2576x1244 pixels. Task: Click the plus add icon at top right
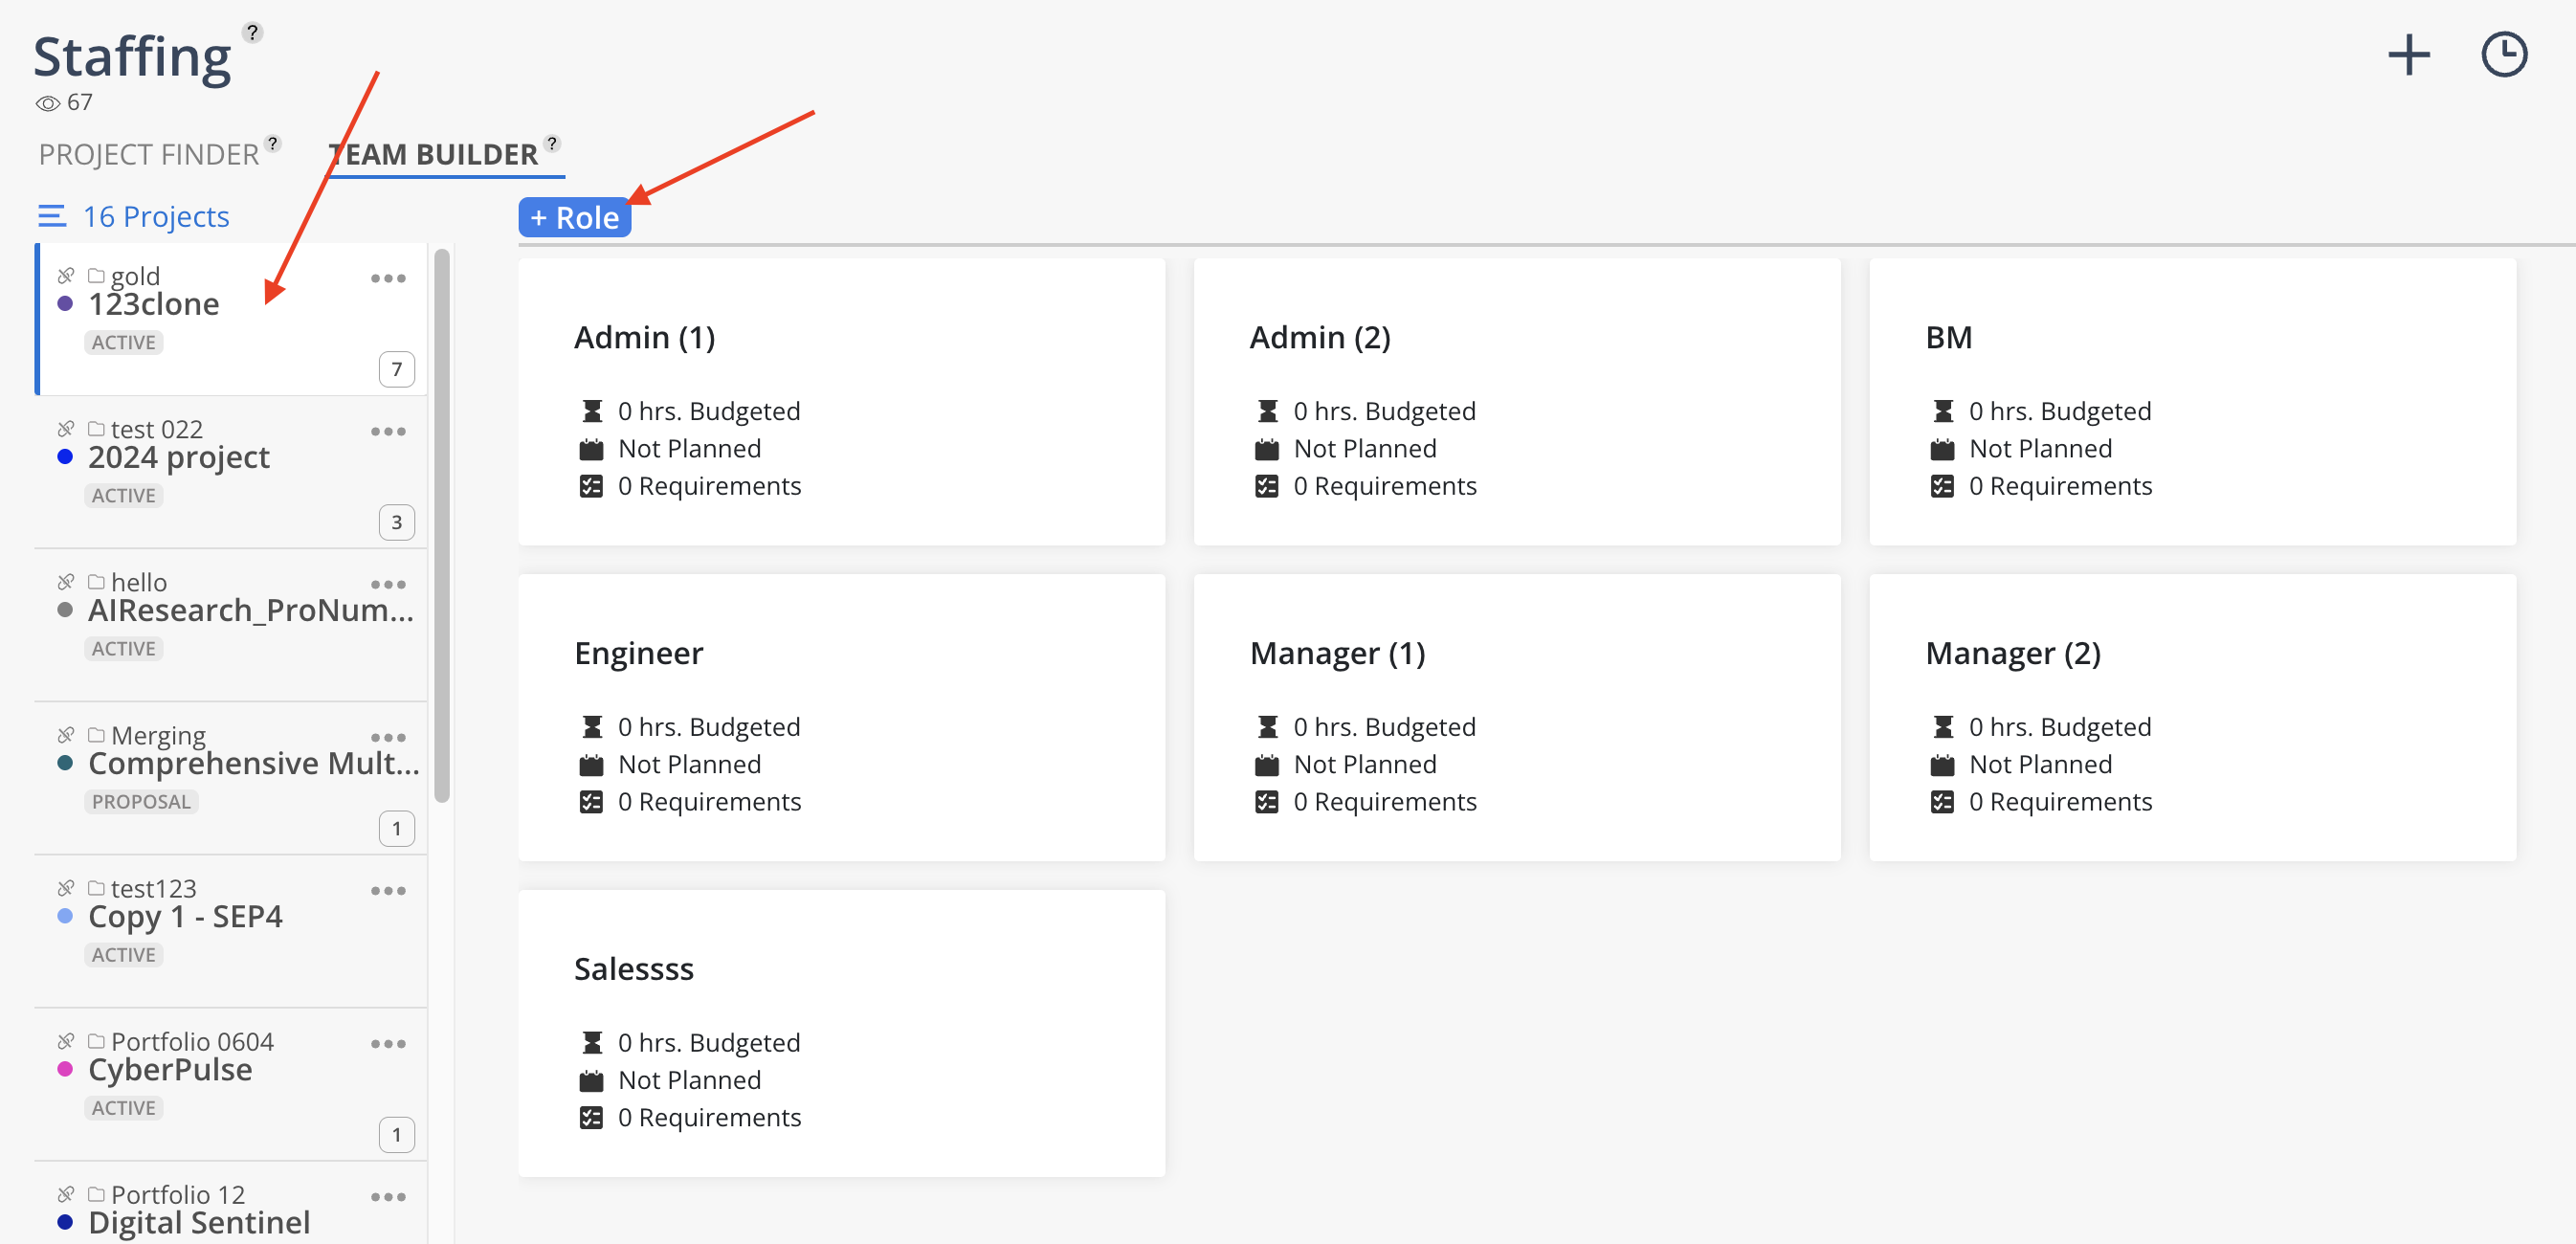[2408, 55]
